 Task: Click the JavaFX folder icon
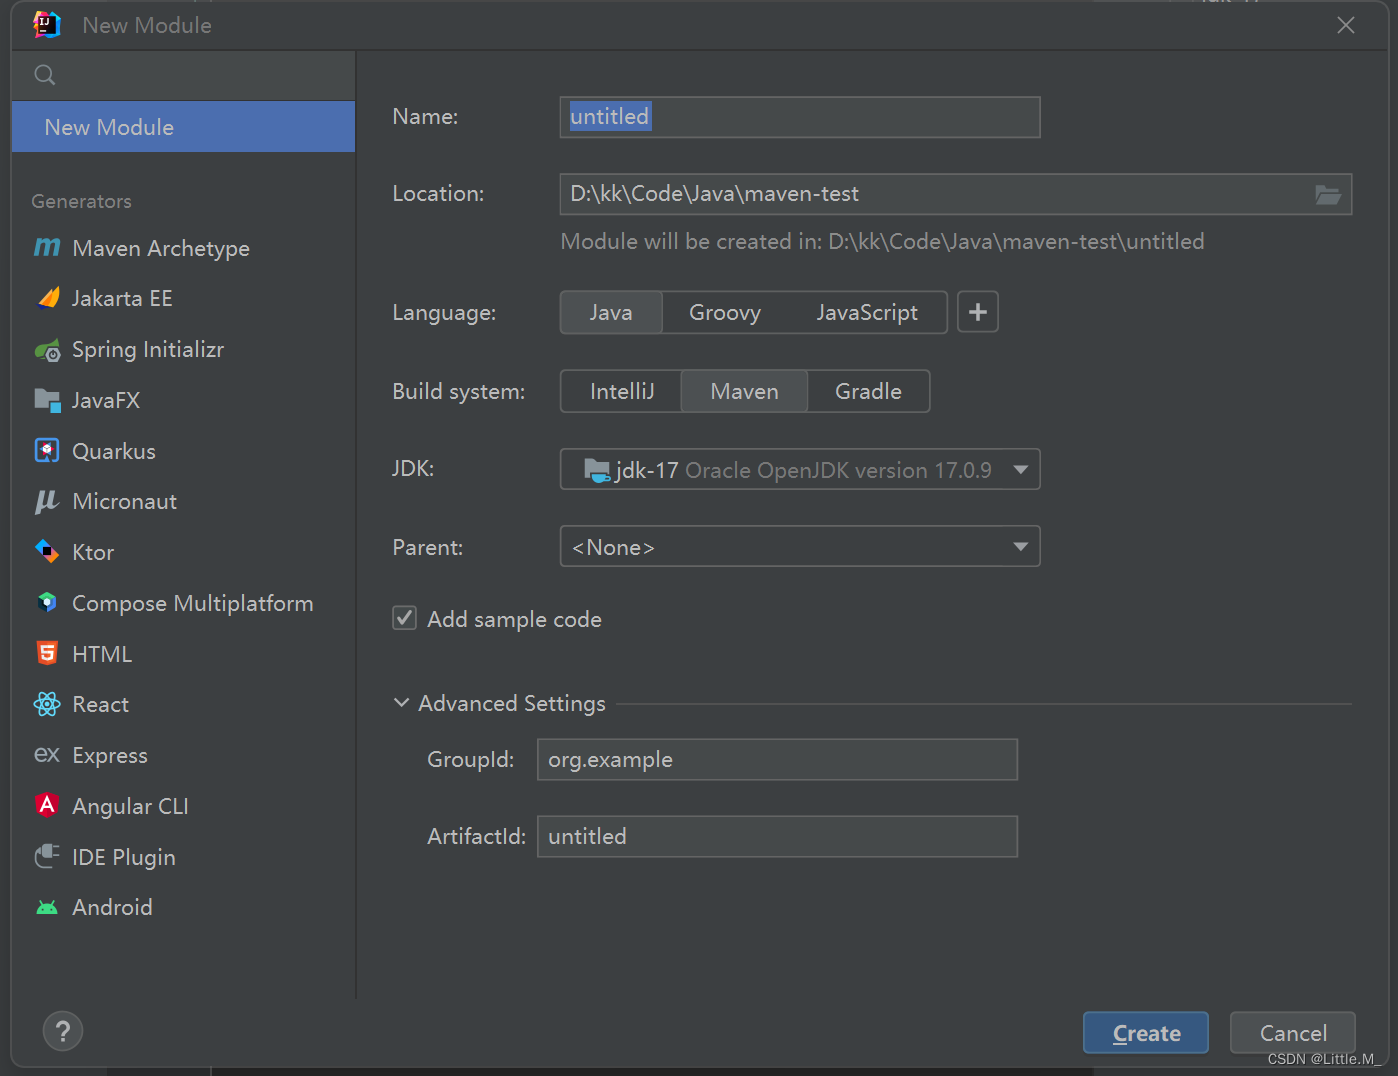(47, 400)
